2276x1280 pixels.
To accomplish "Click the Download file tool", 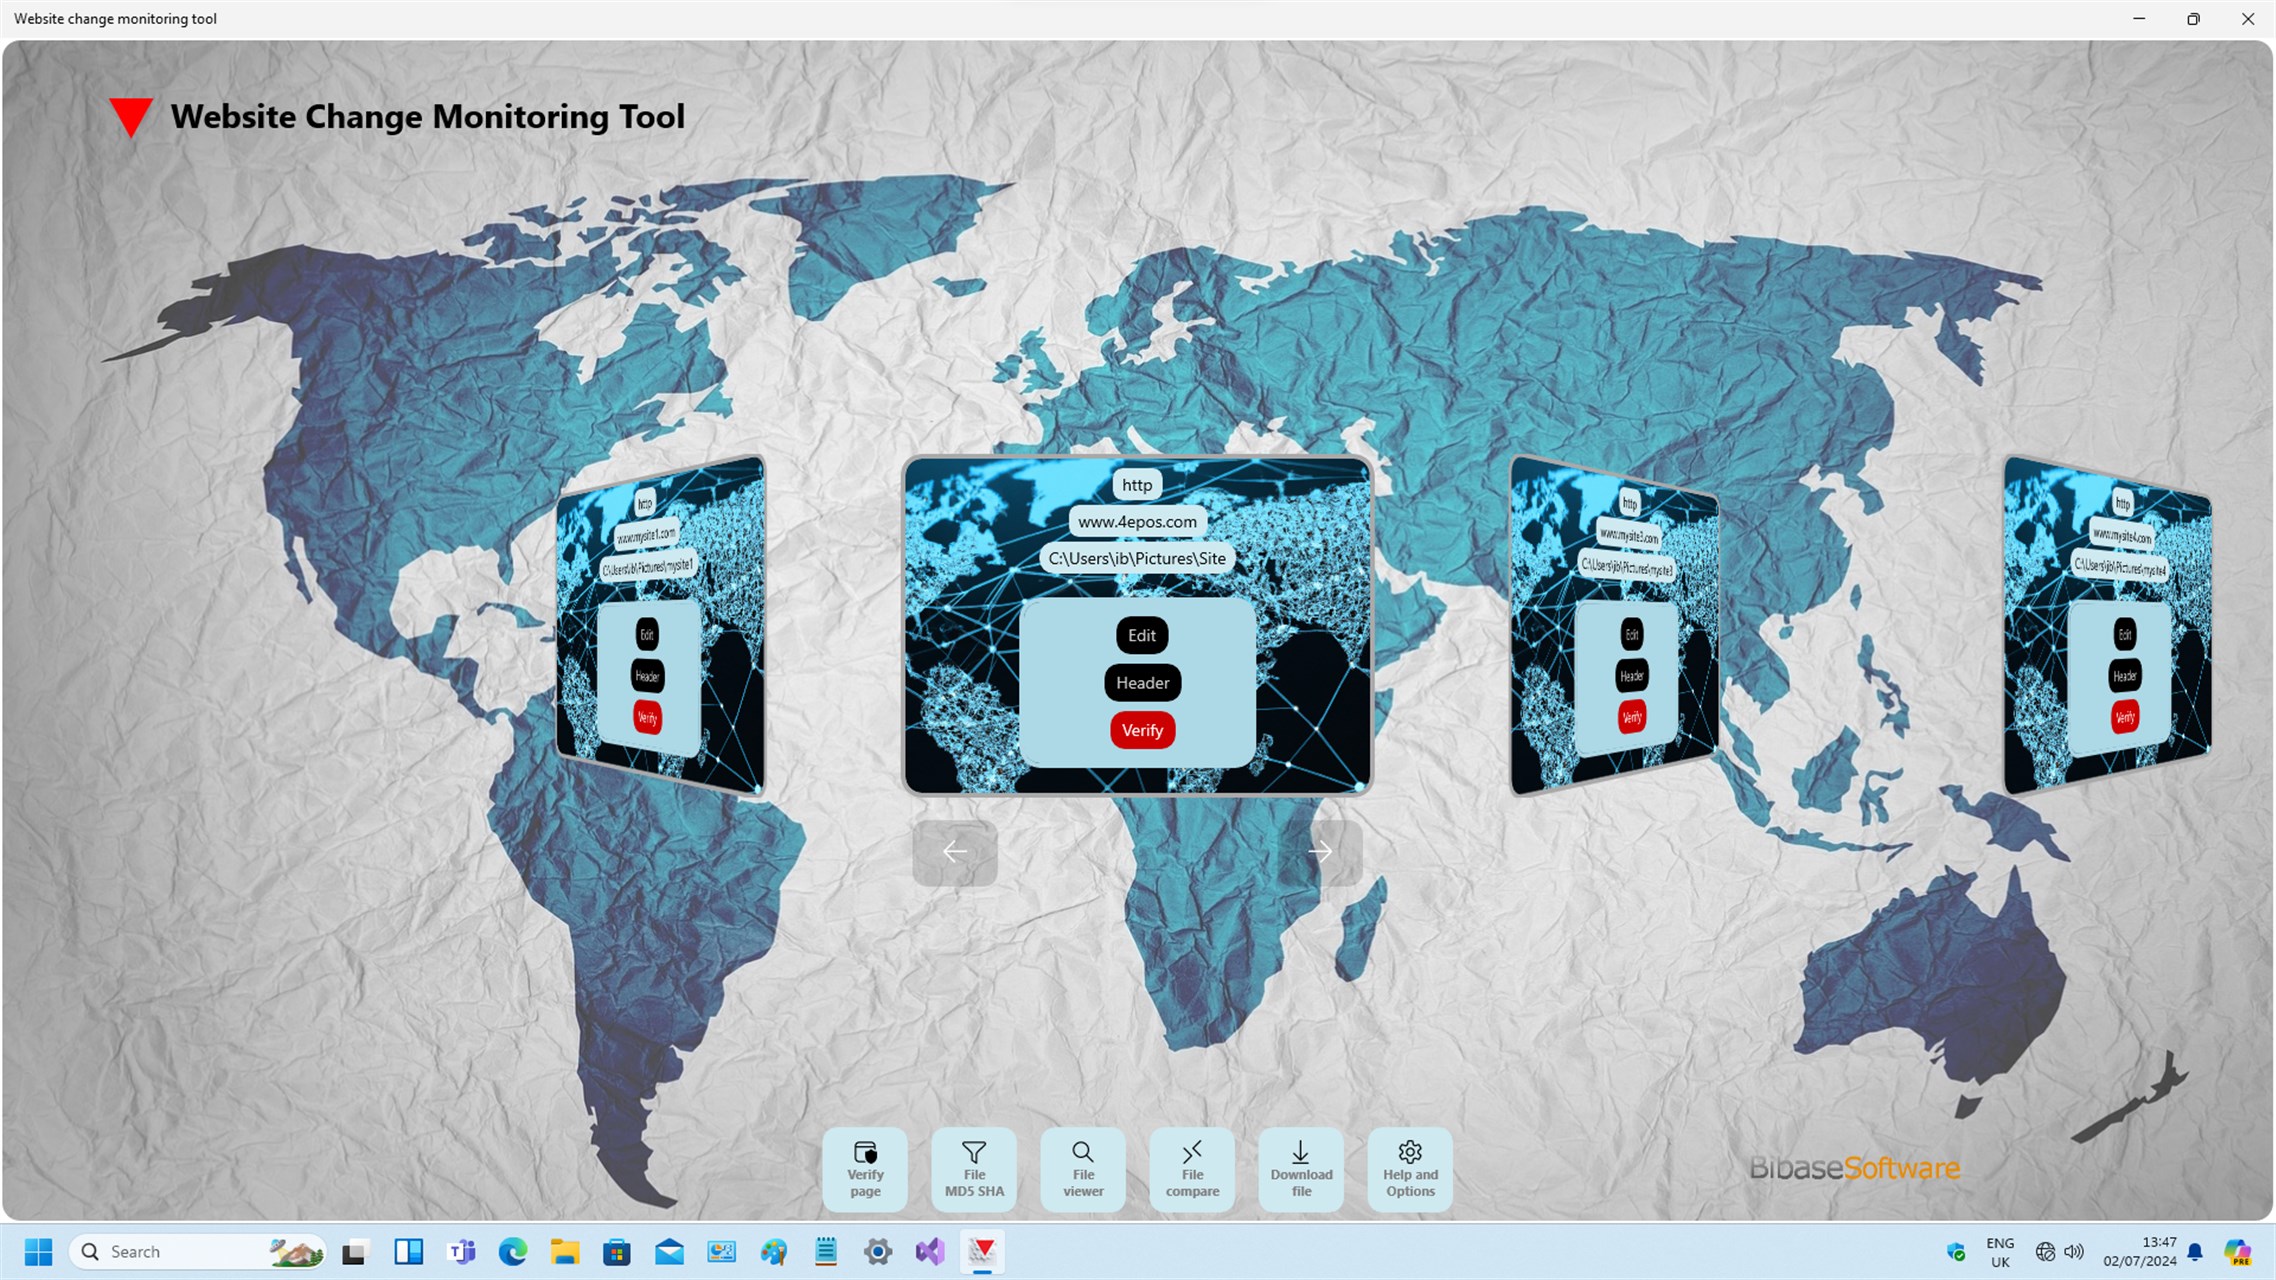I will (x=1301, y=1169).
